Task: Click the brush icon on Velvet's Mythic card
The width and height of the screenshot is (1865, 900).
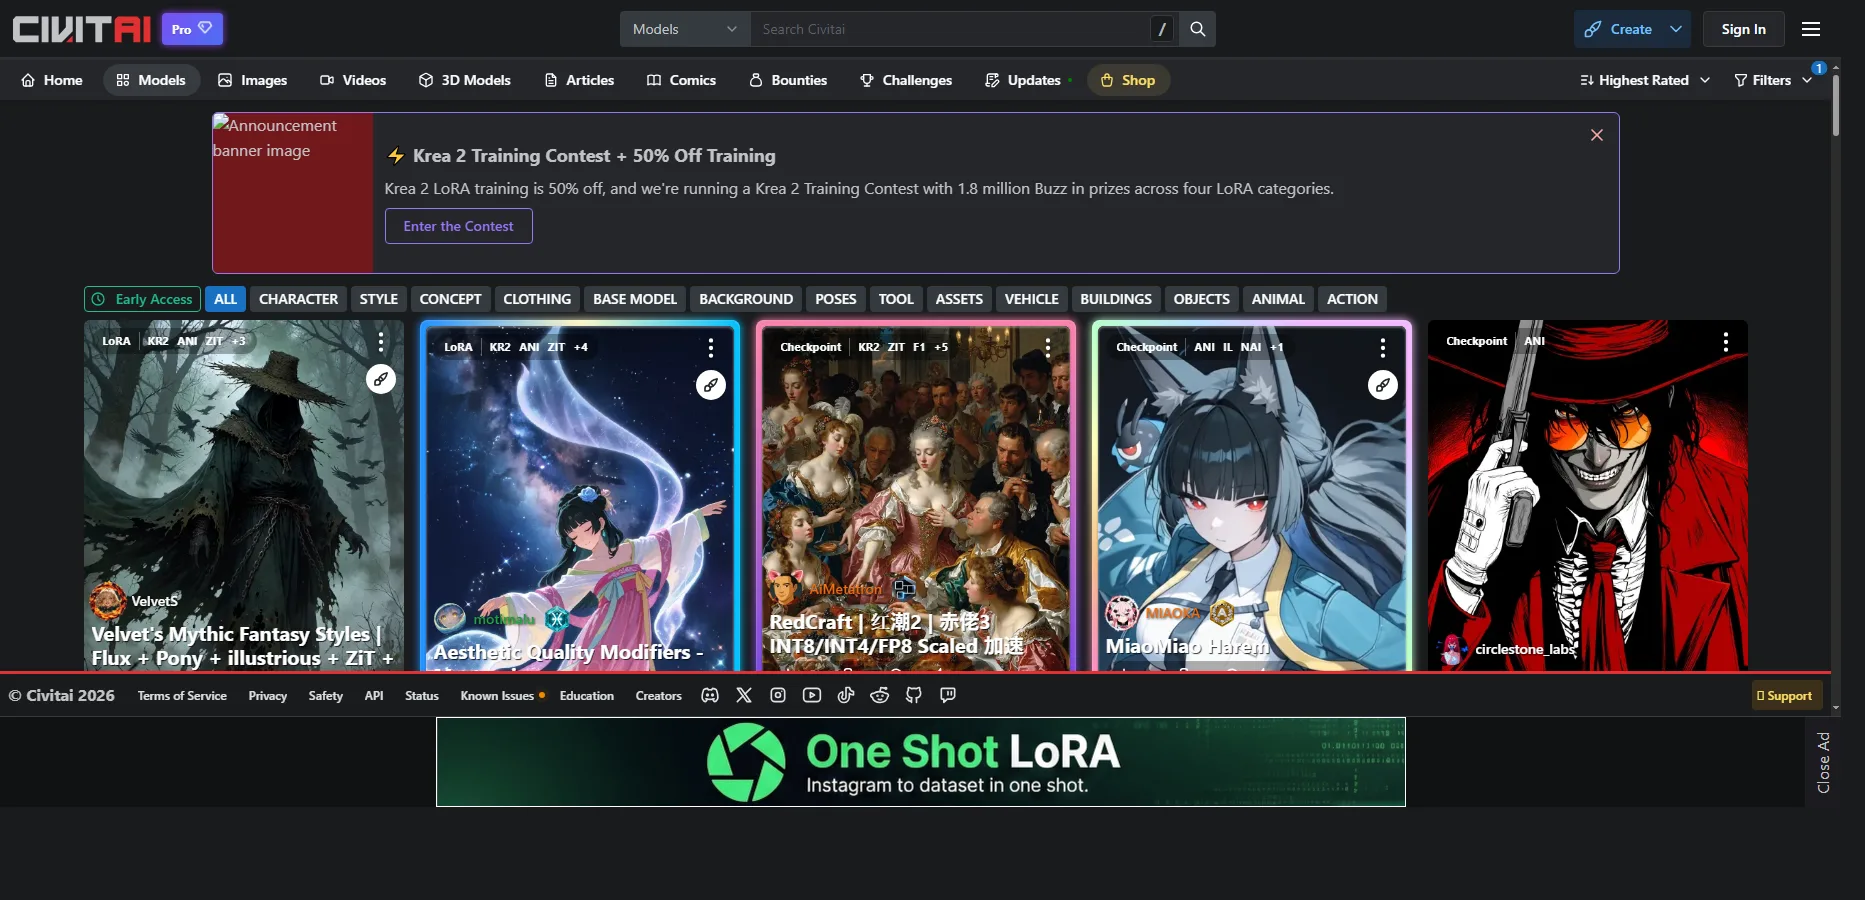Action: [x=381, y=379]
